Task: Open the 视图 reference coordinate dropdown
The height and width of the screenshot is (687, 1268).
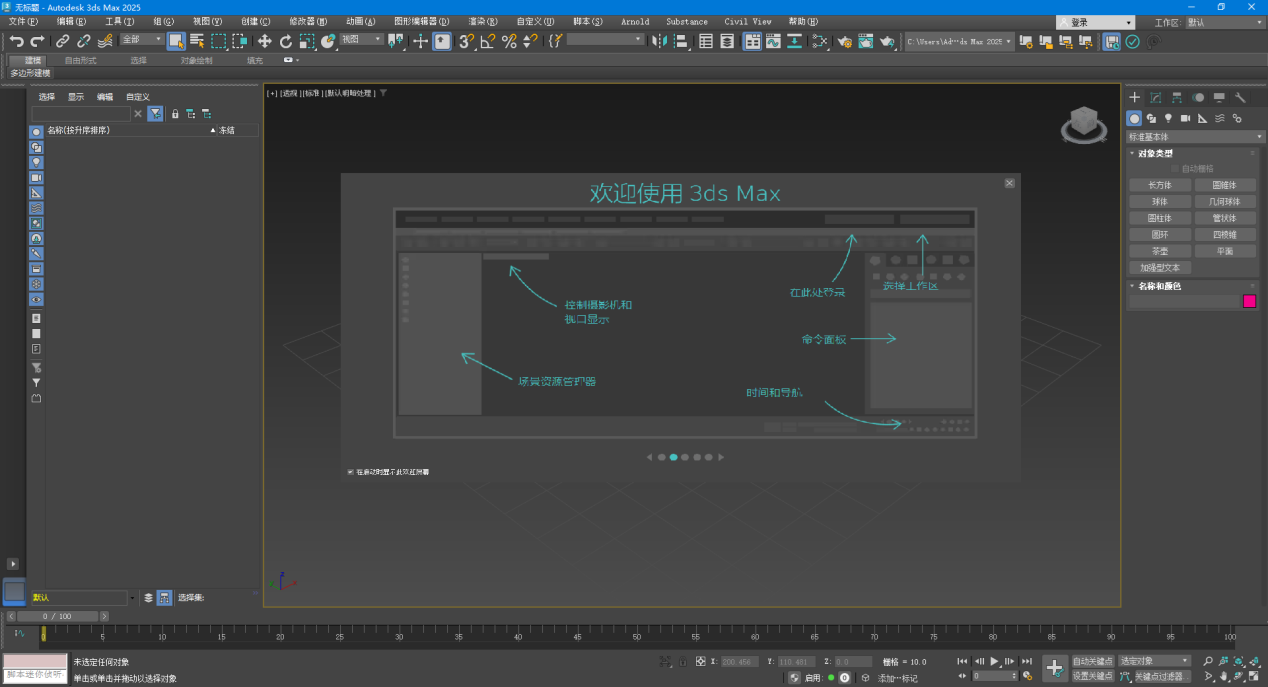Action: click(361, 40)
